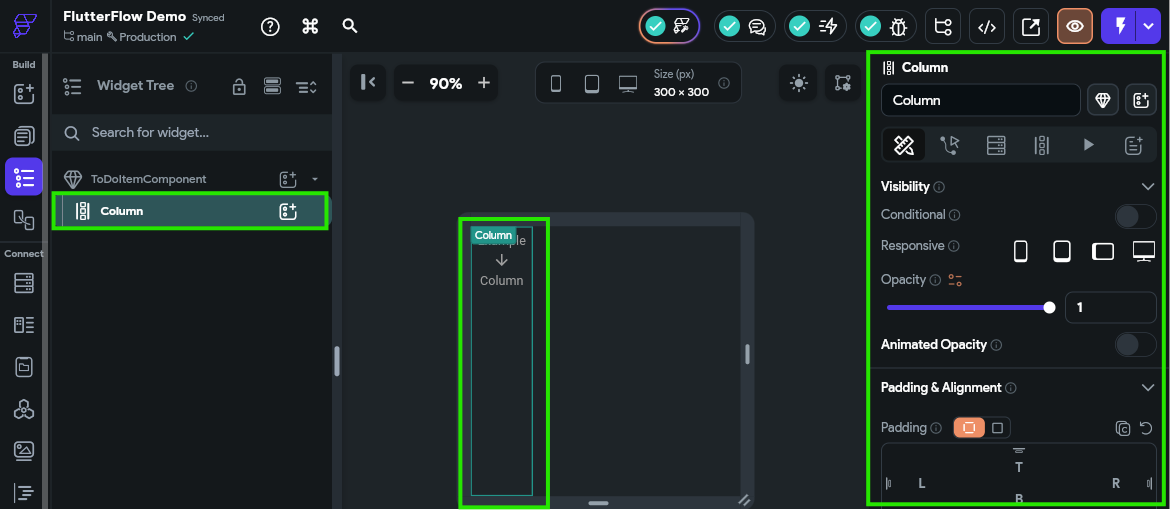Toggle Responsive tablet-landscape visibility
This screenshot has width=1170, height=510.
tap(1103, 252)
